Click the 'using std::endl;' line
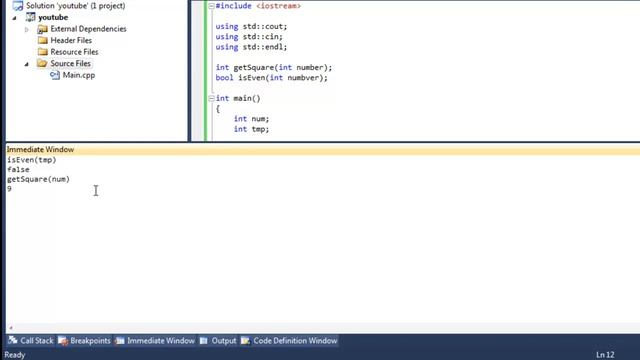 [x=251, y=47]
